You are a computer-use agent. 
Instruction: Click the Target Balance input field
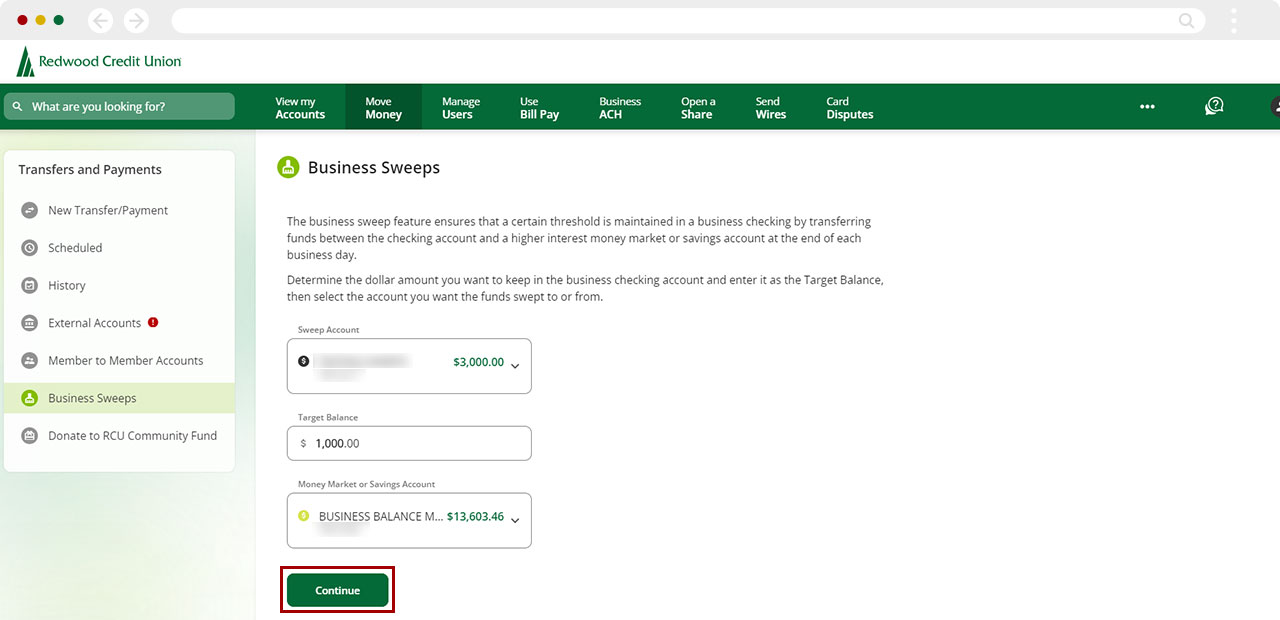[x=409, y=443]
